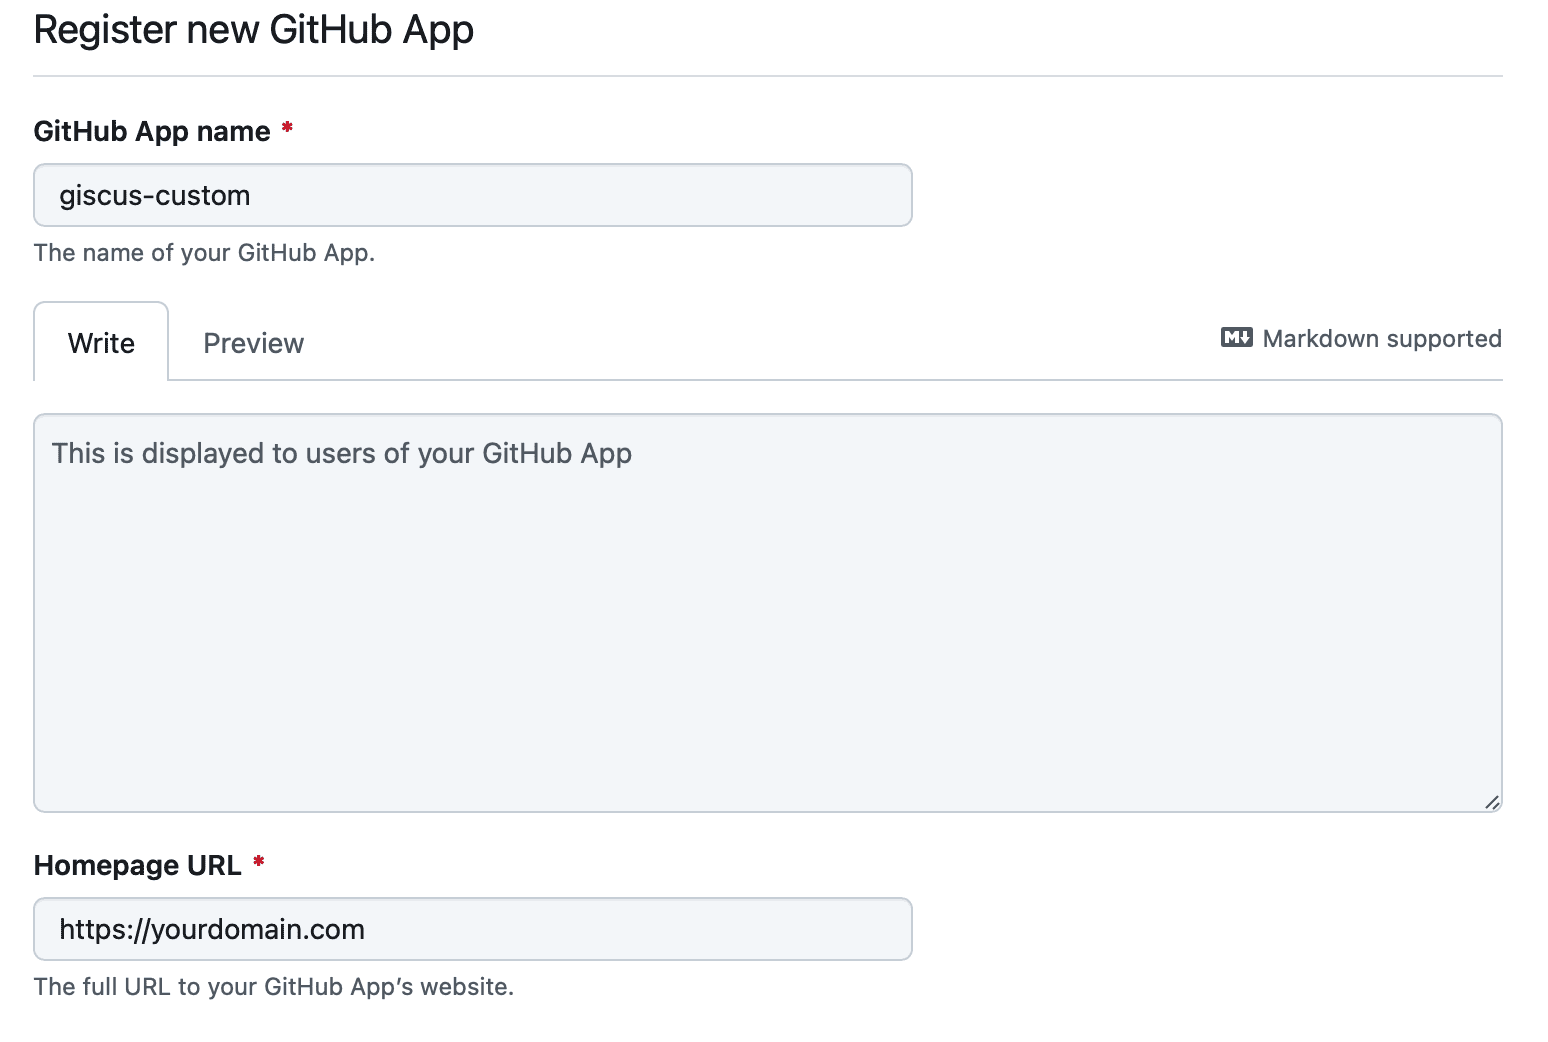This screenshot has height=1042, width=1548.
Task: Click the 'This is displayed to users' placeholder text
Action: pos(341,454)
